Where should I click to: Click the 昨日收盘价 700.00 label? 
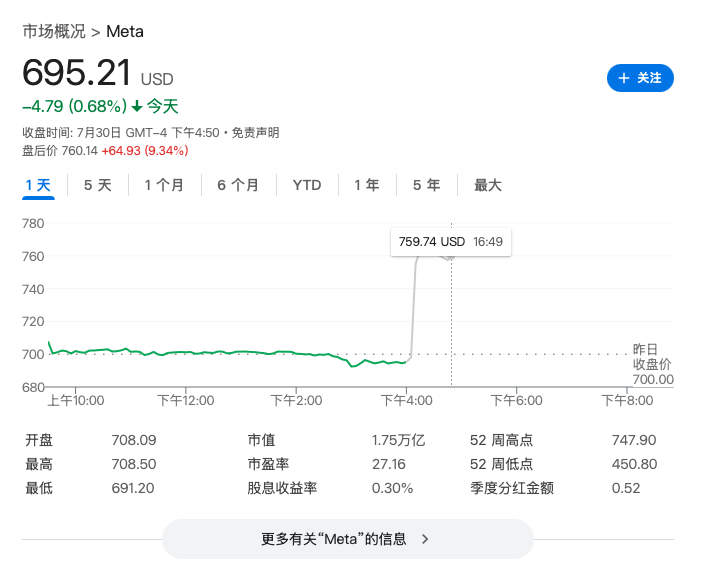pyautogui.click(x=653, y=364)
